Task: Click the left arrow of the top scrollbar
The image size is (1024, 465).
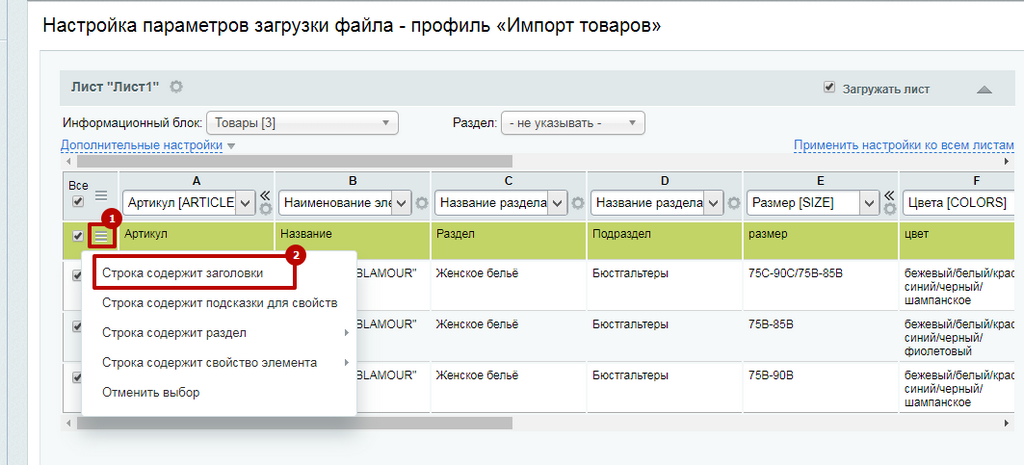Action: pos(67,161)
